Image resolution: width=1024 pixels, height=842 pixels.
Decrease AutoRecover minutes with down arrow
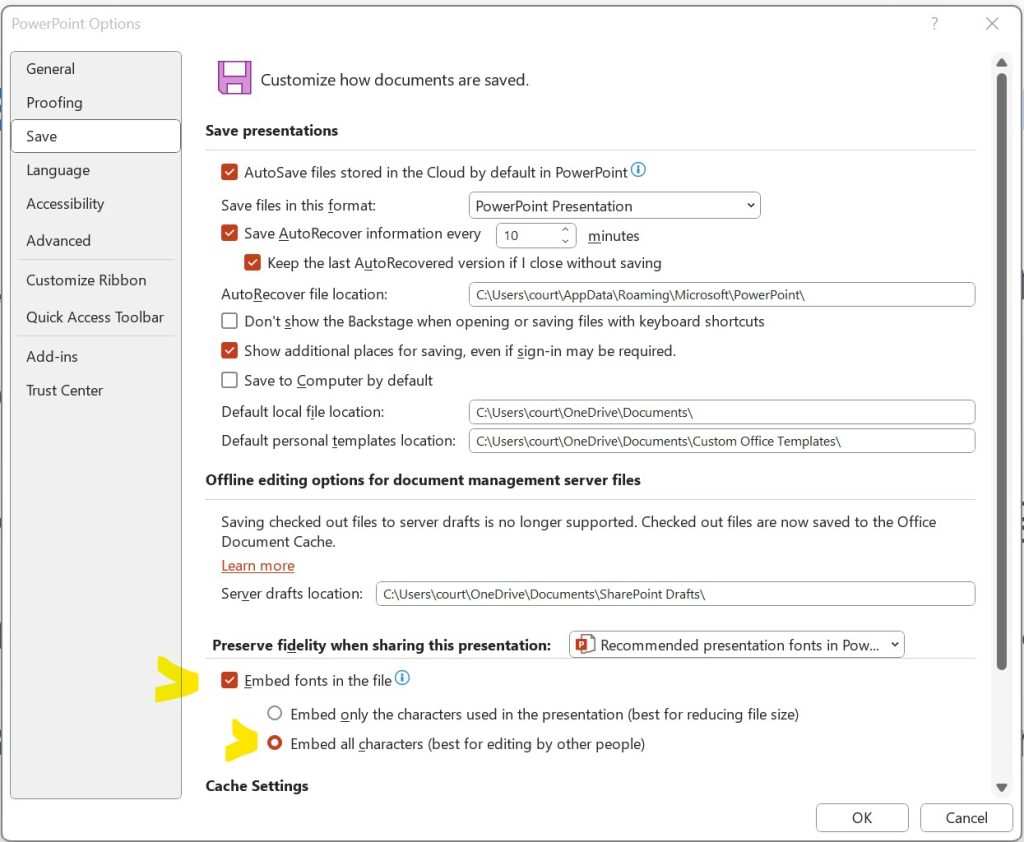565,242
